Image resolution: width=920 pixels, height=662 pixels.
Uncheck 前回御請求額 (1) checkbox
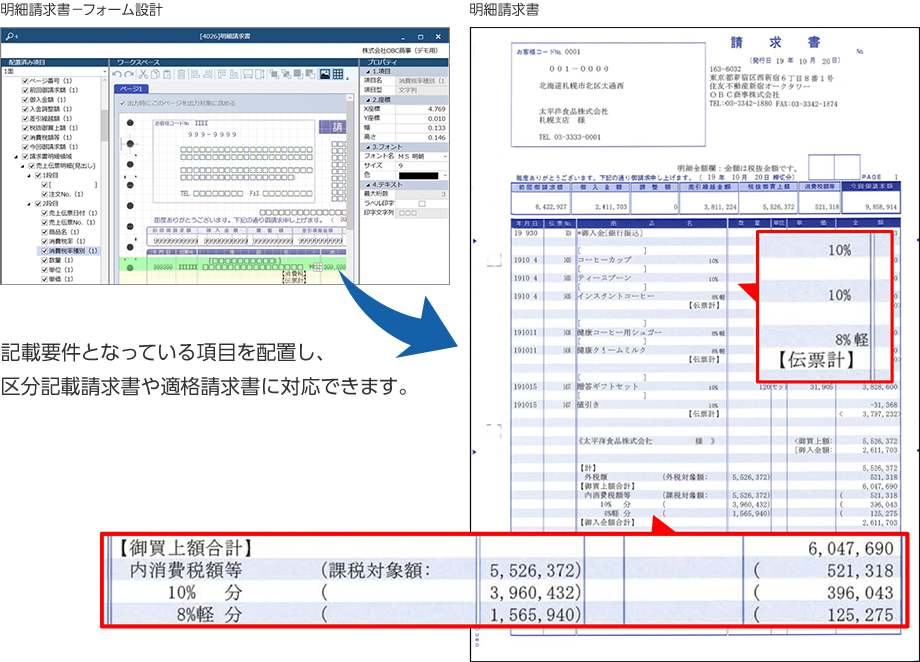click(25, 90)
